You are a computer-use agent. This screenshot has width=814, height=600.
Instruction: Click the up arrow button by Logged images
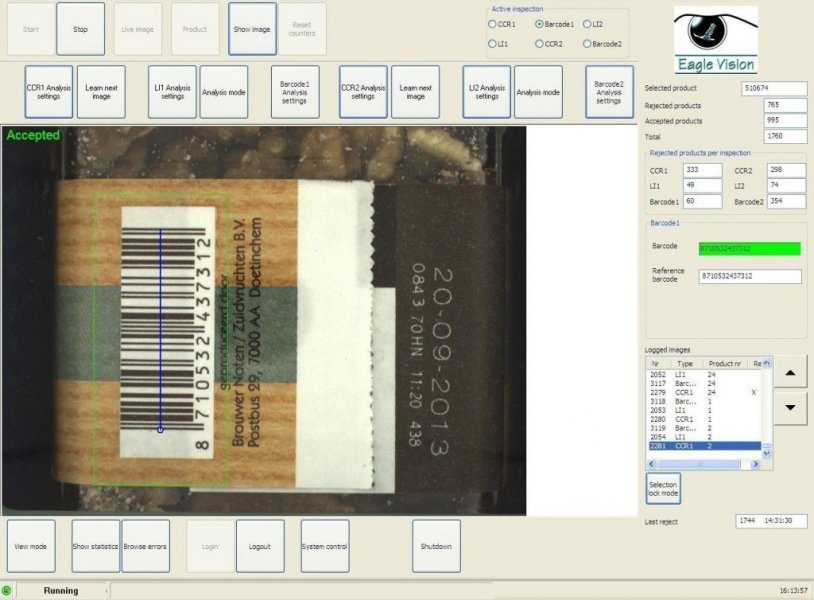click(x=790, y=372)
